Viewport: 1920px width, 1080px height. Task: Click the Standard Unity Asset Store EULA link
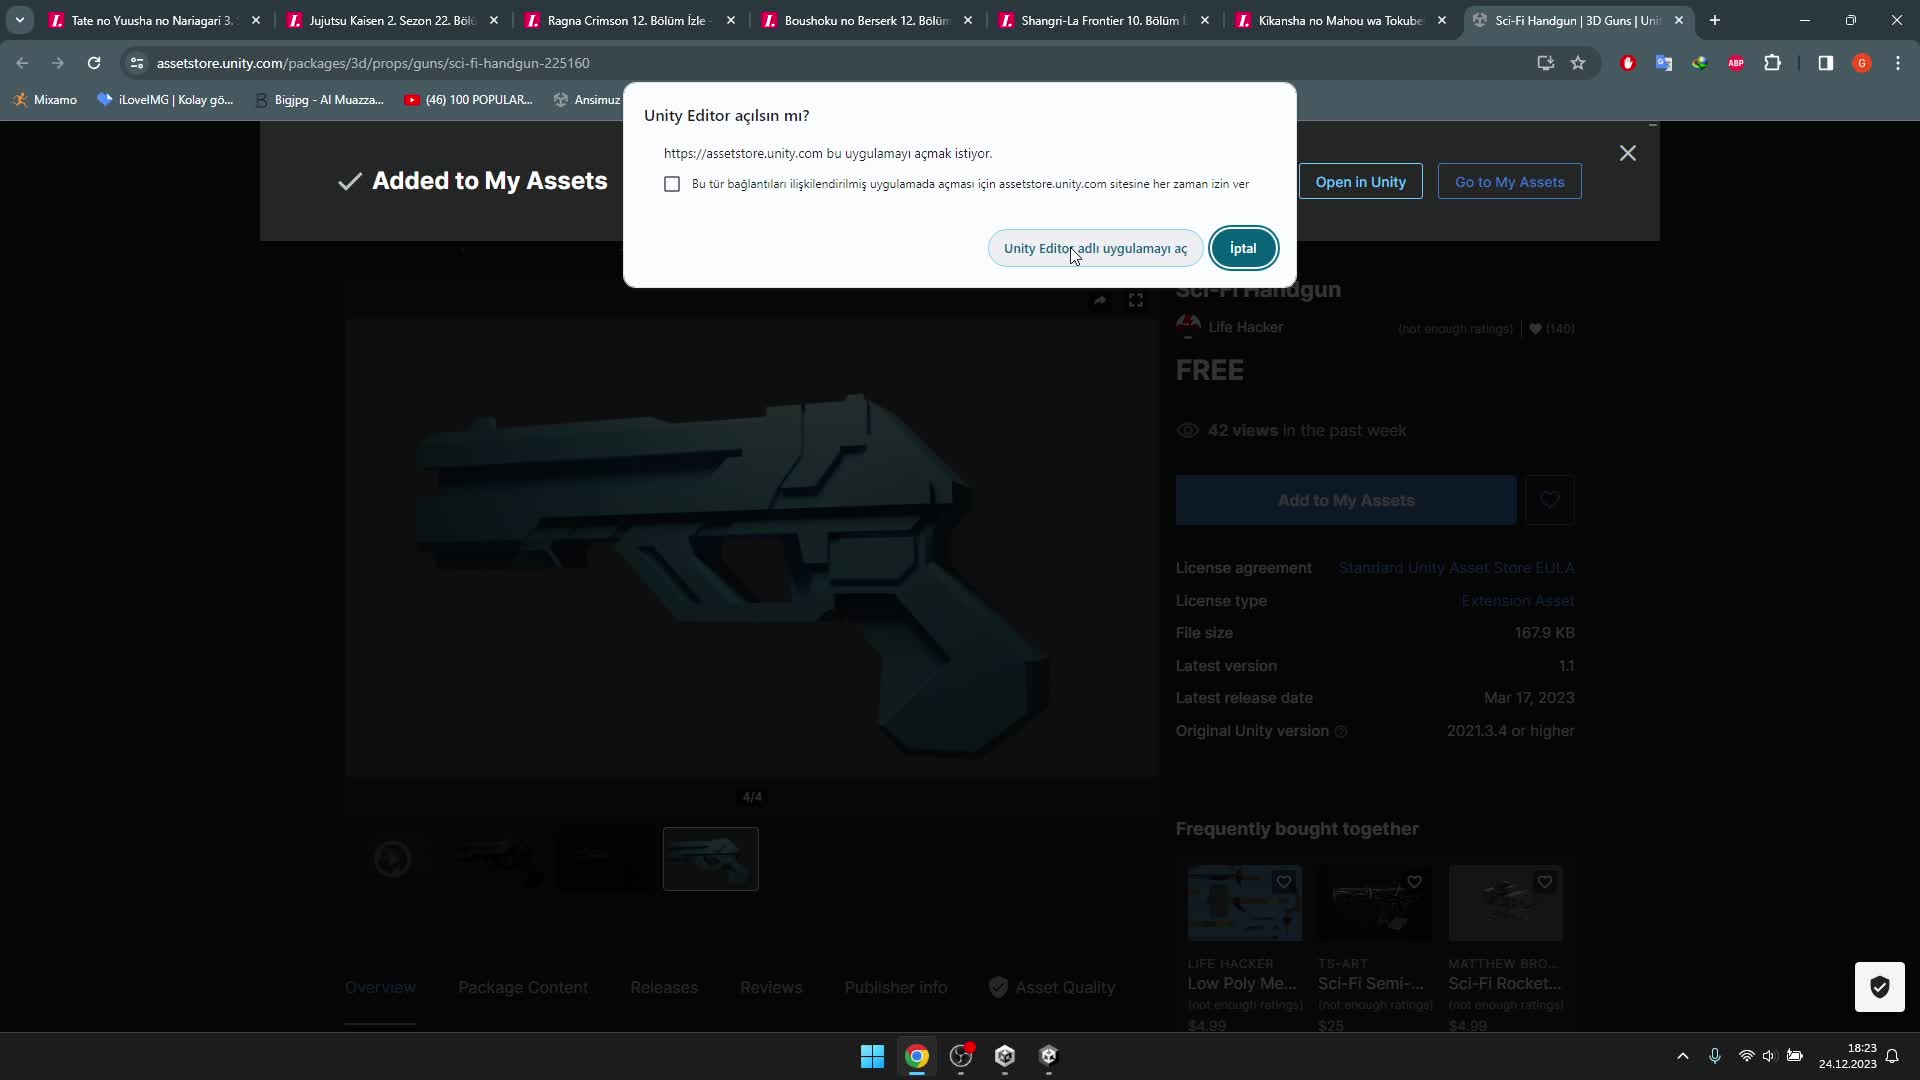pos(1457,567)
